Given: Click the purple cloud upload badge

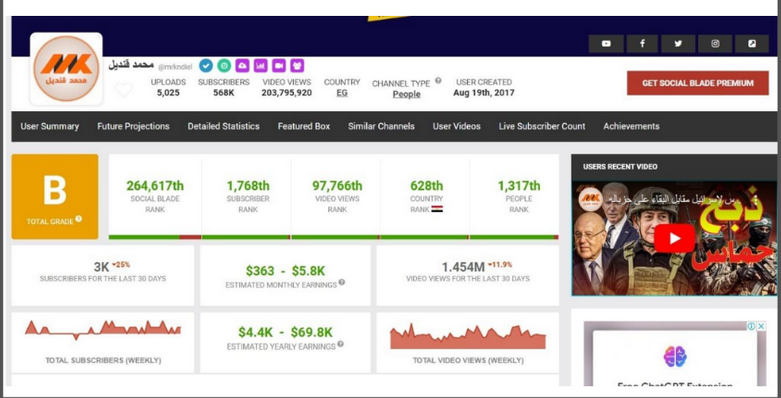Looking at the screenshot, I should coord(242,65).
